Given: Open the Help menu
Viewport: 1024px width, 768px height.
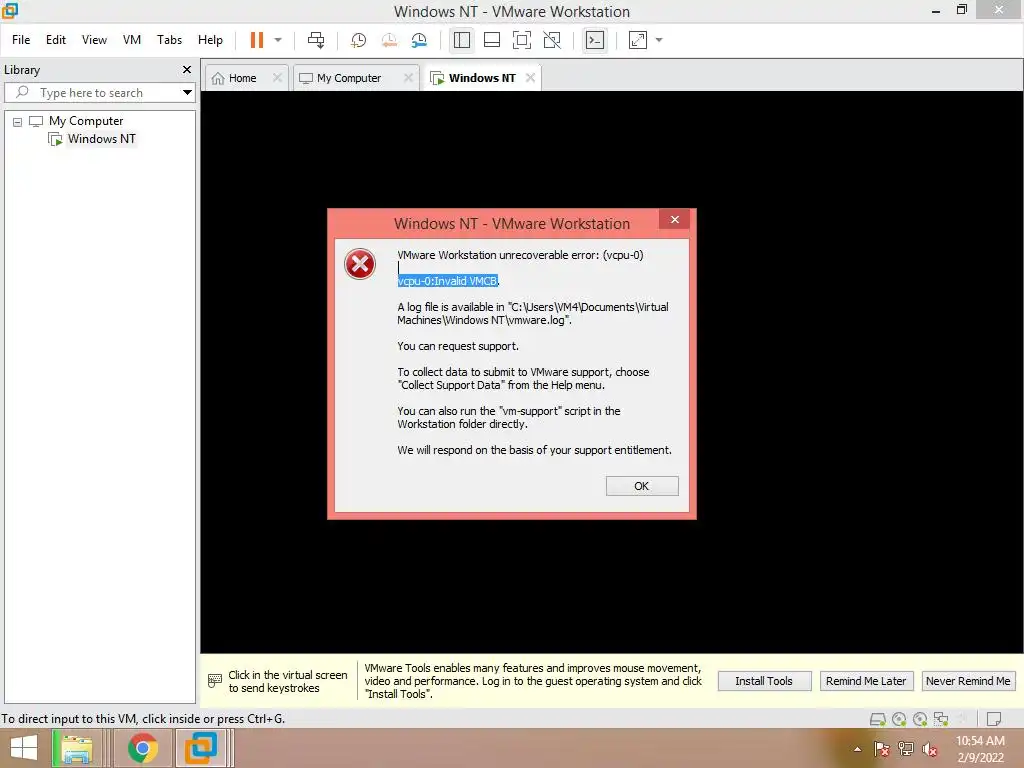Looking at the screenshot, I should coord(210,40).
